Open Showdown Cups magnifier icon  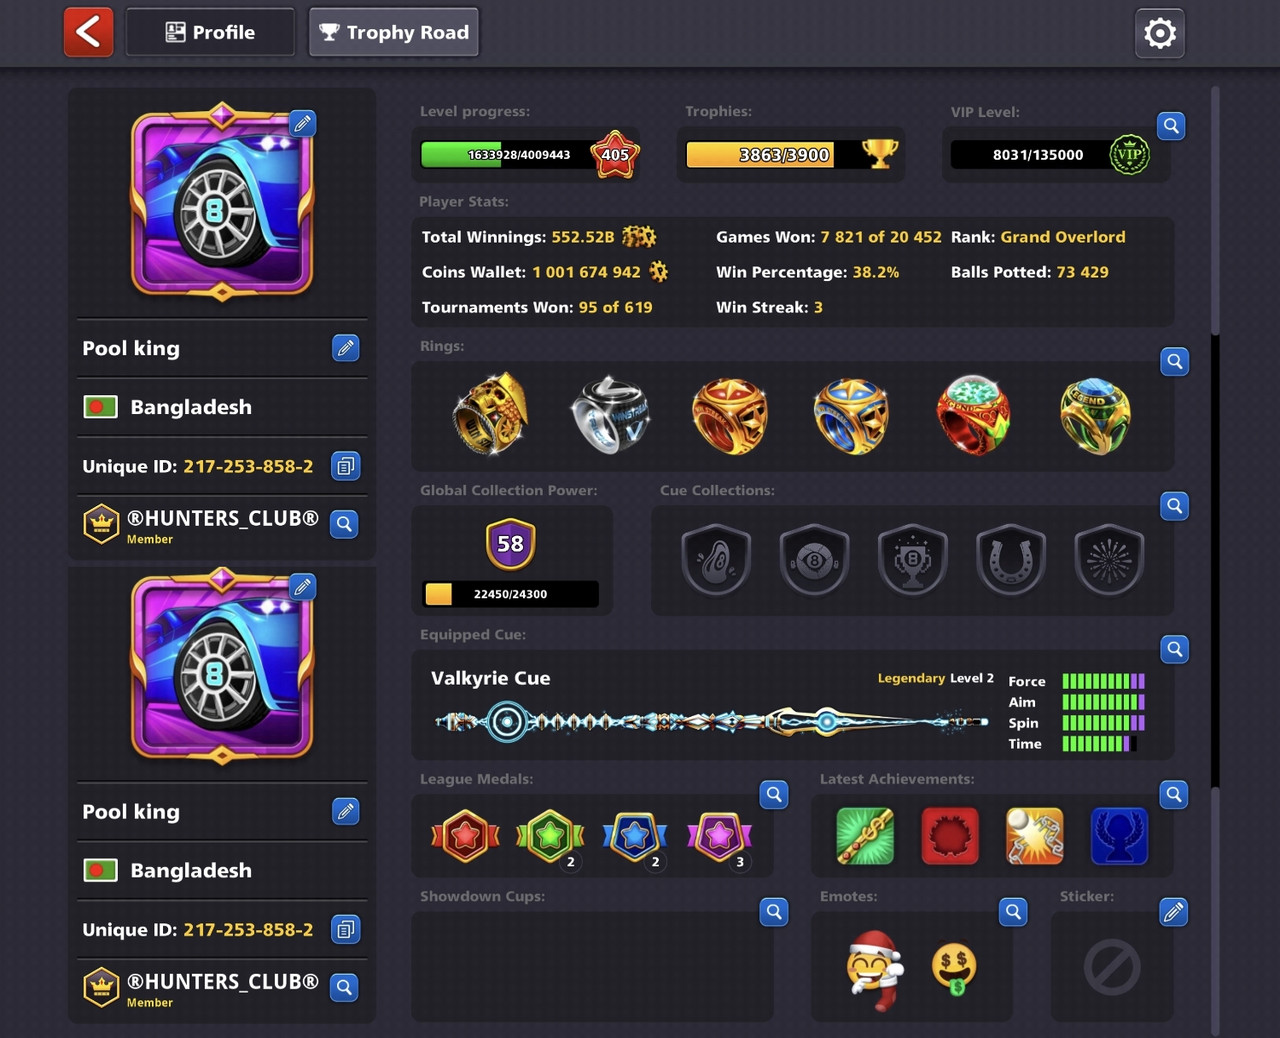[x=774, y=911]
